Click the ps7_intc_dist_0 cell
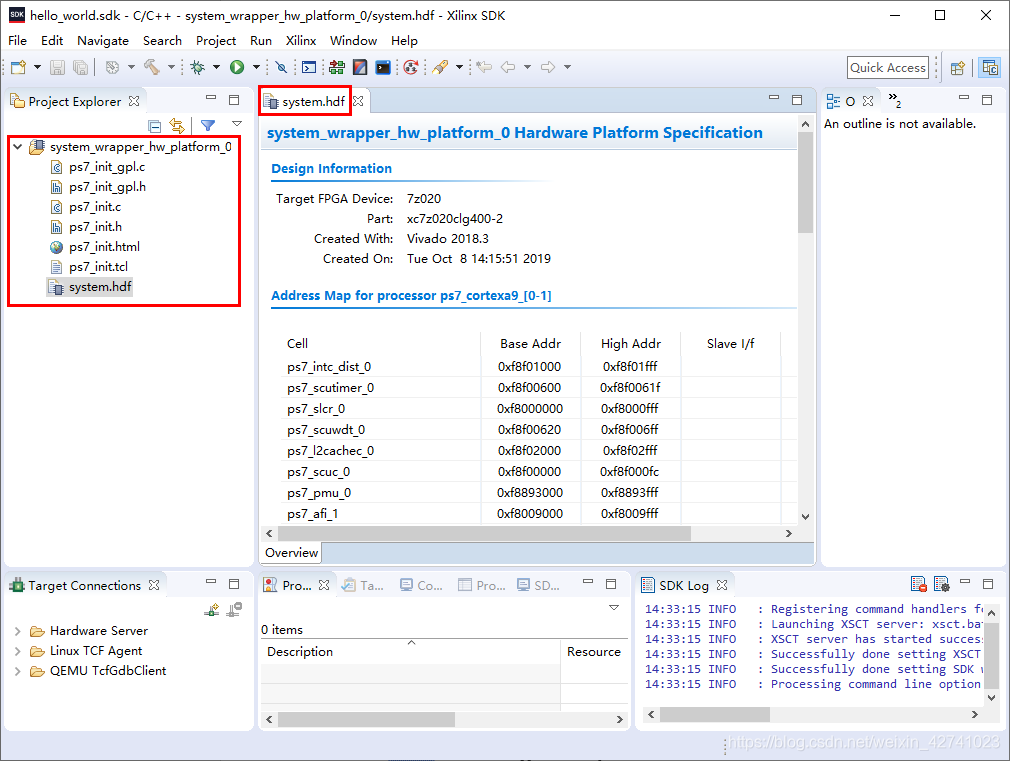The image size is (1010, 761). 329,367
